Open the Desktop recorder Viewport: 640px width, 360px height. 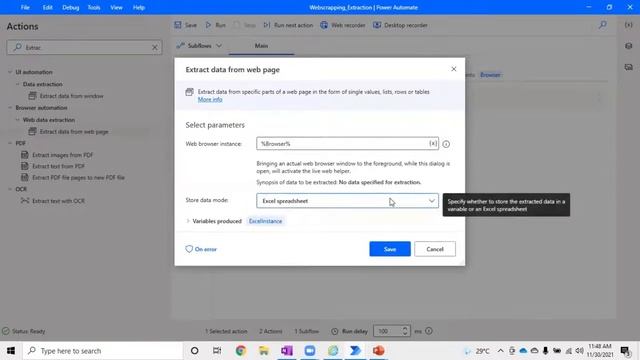(x=400, y=25)
